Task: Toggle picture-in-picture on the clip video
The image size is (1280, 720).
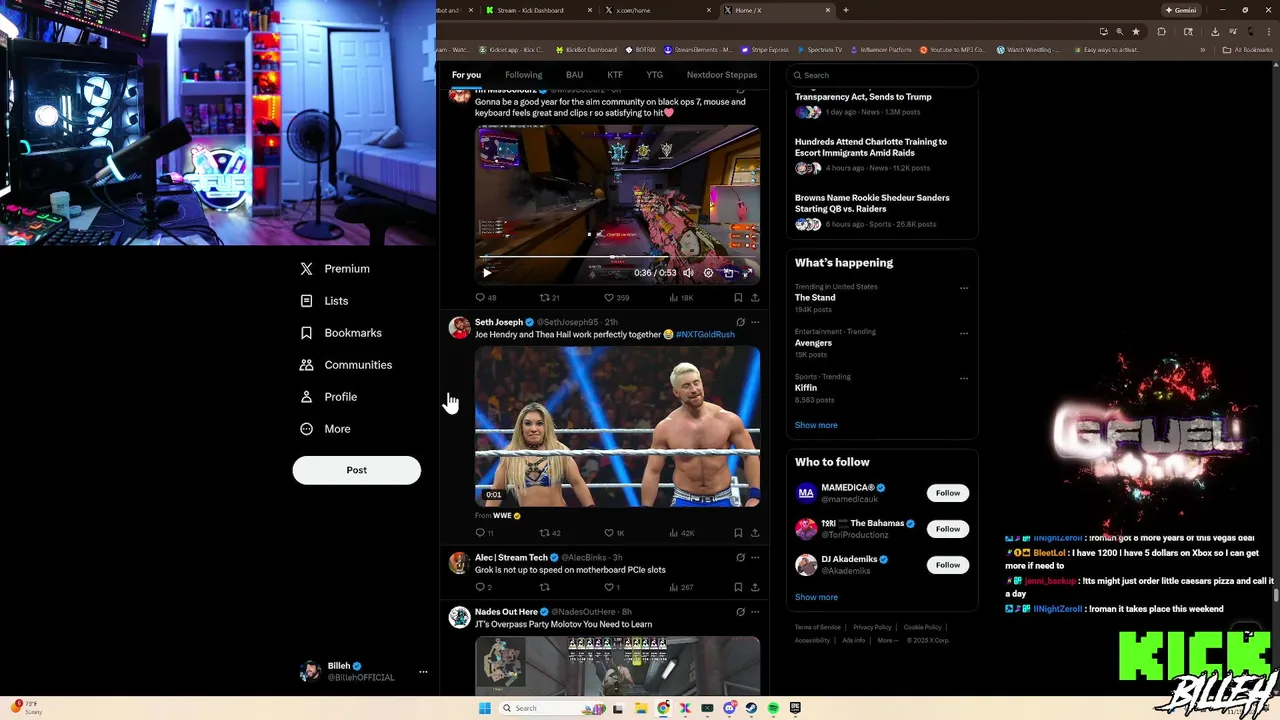Action: pos(728,273)
